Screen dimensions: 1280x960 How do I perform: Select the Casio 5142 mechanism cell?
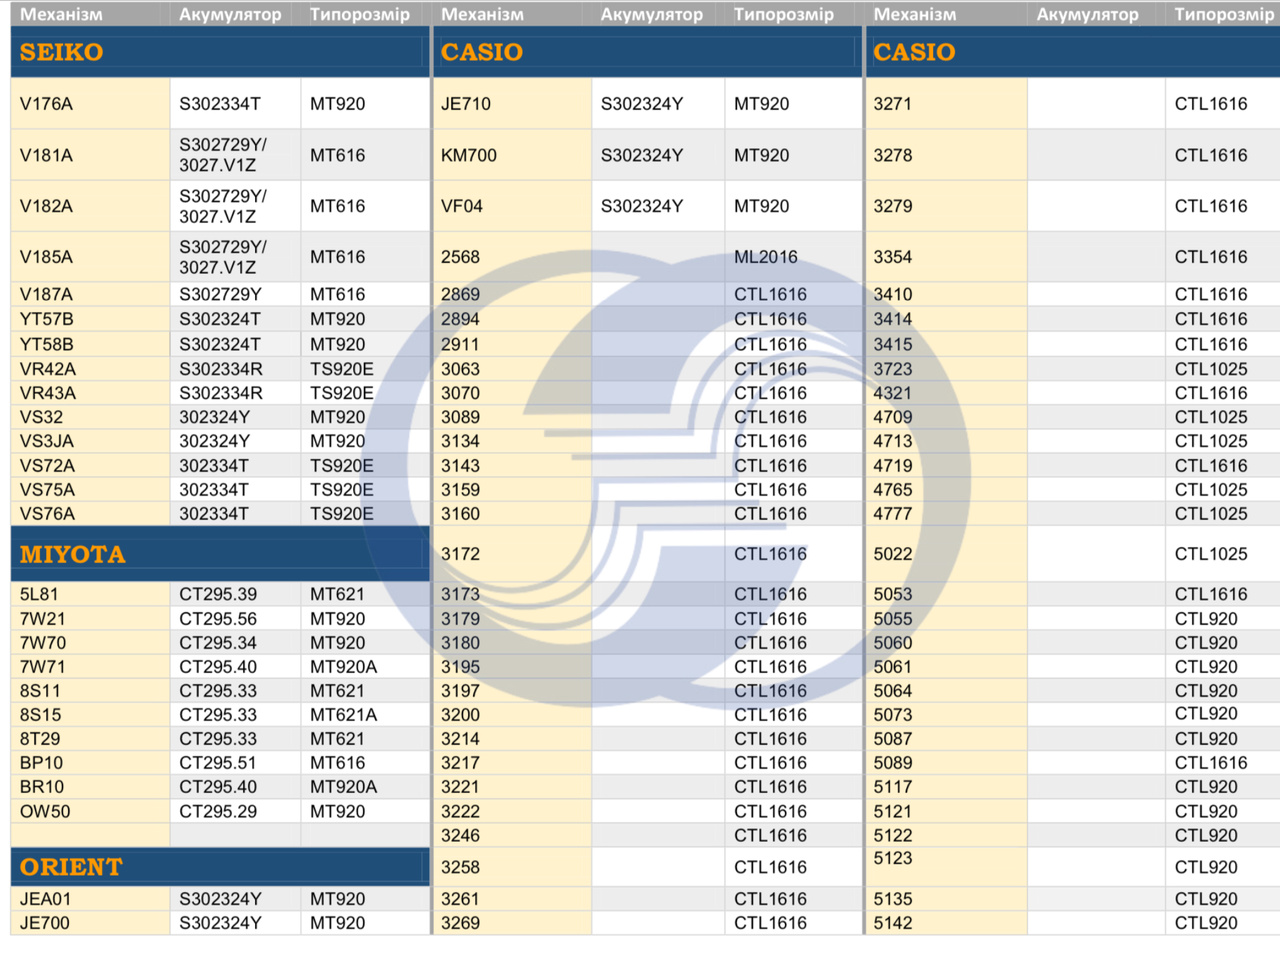893,923
